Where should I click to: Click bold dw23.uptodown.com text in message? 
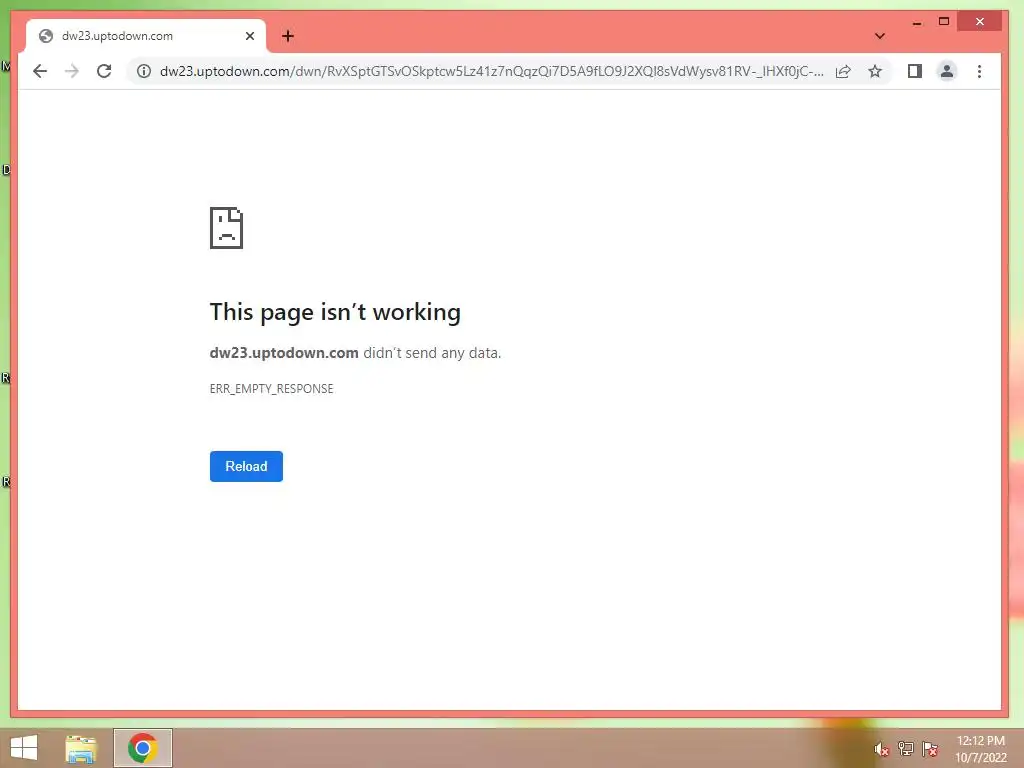(x=284, y=353)
